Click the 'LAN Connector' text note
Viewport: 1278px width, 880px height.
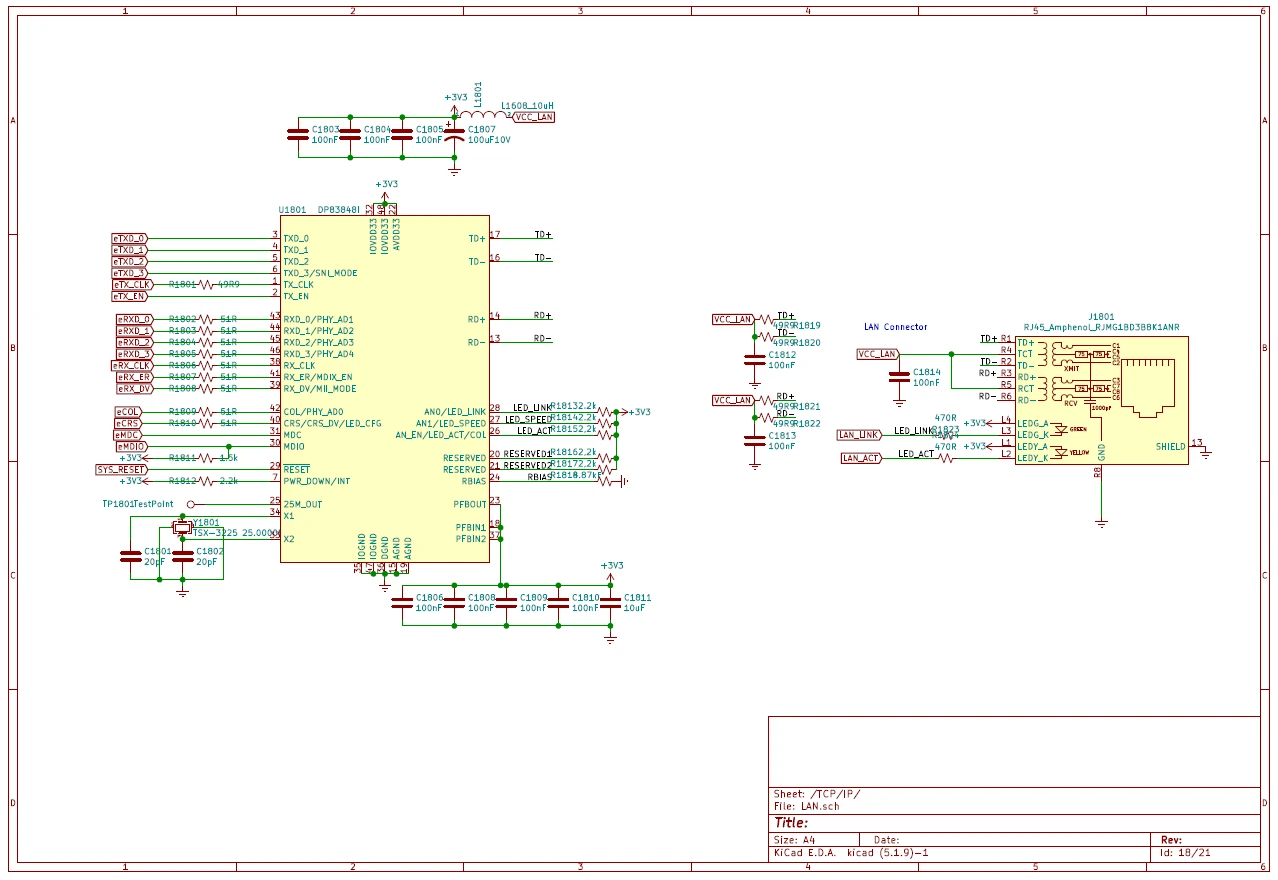click(x=895, y=327)
